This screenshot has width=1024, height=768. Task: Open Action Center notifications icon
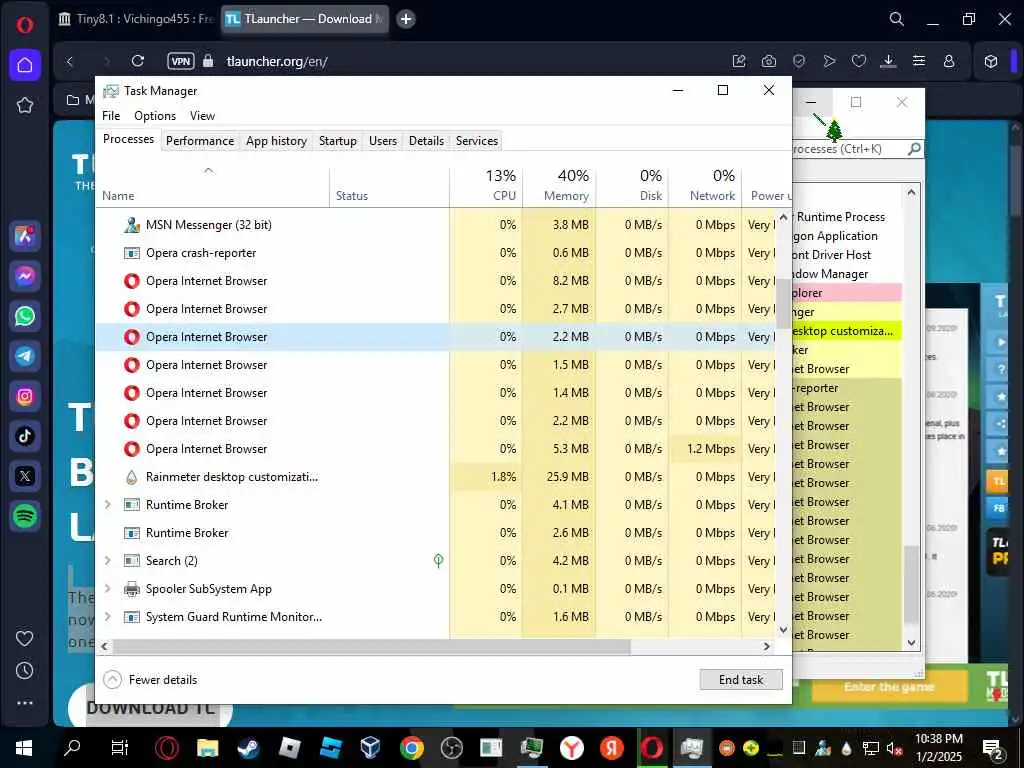point(993,748)
